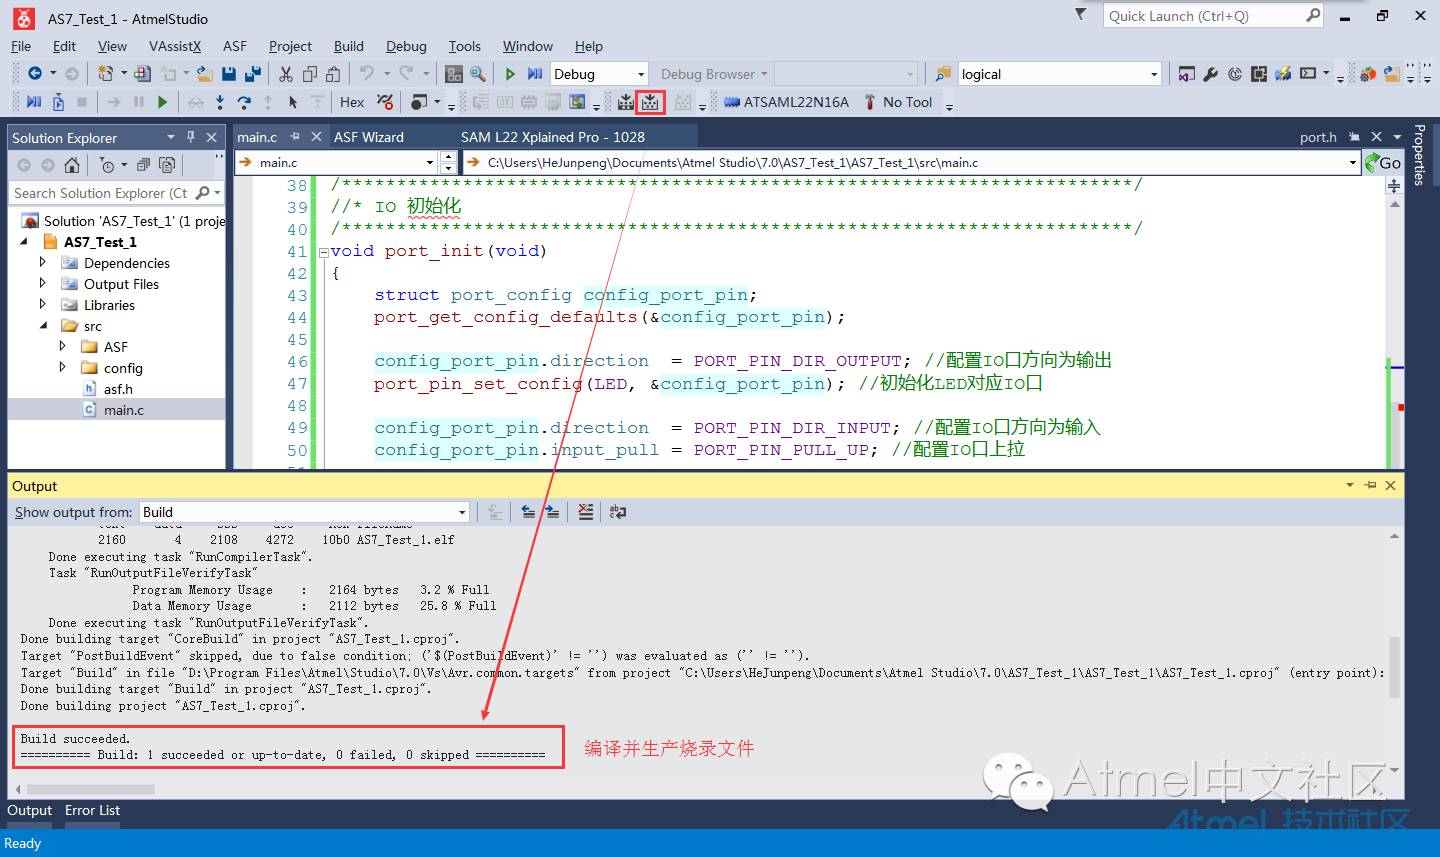Click the Copy icon in toolbar
1440x857 pixels.
309,74
